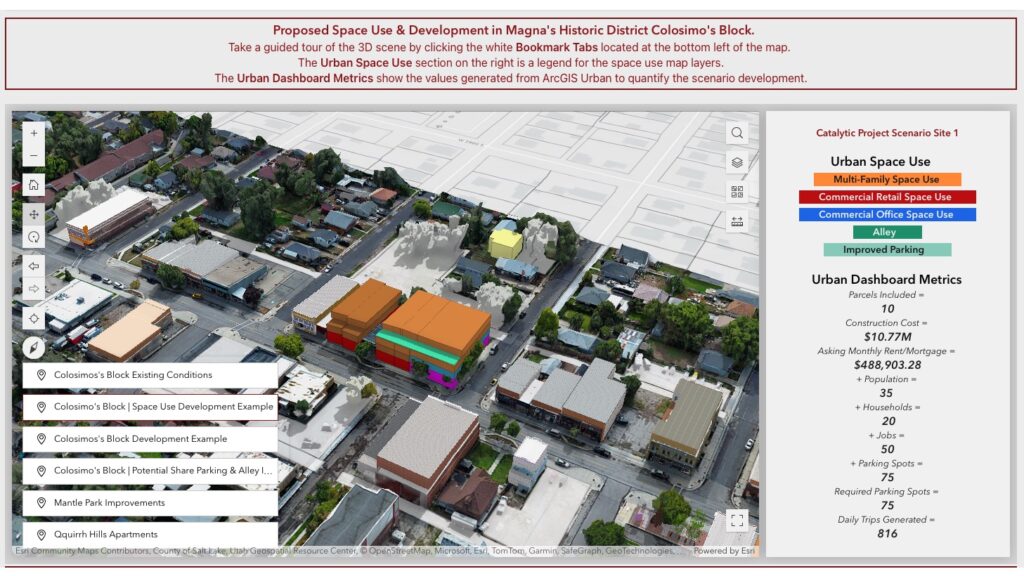Open the map layers list
The height and width of the screenshot is (576, 1024).
click(737, 163)
